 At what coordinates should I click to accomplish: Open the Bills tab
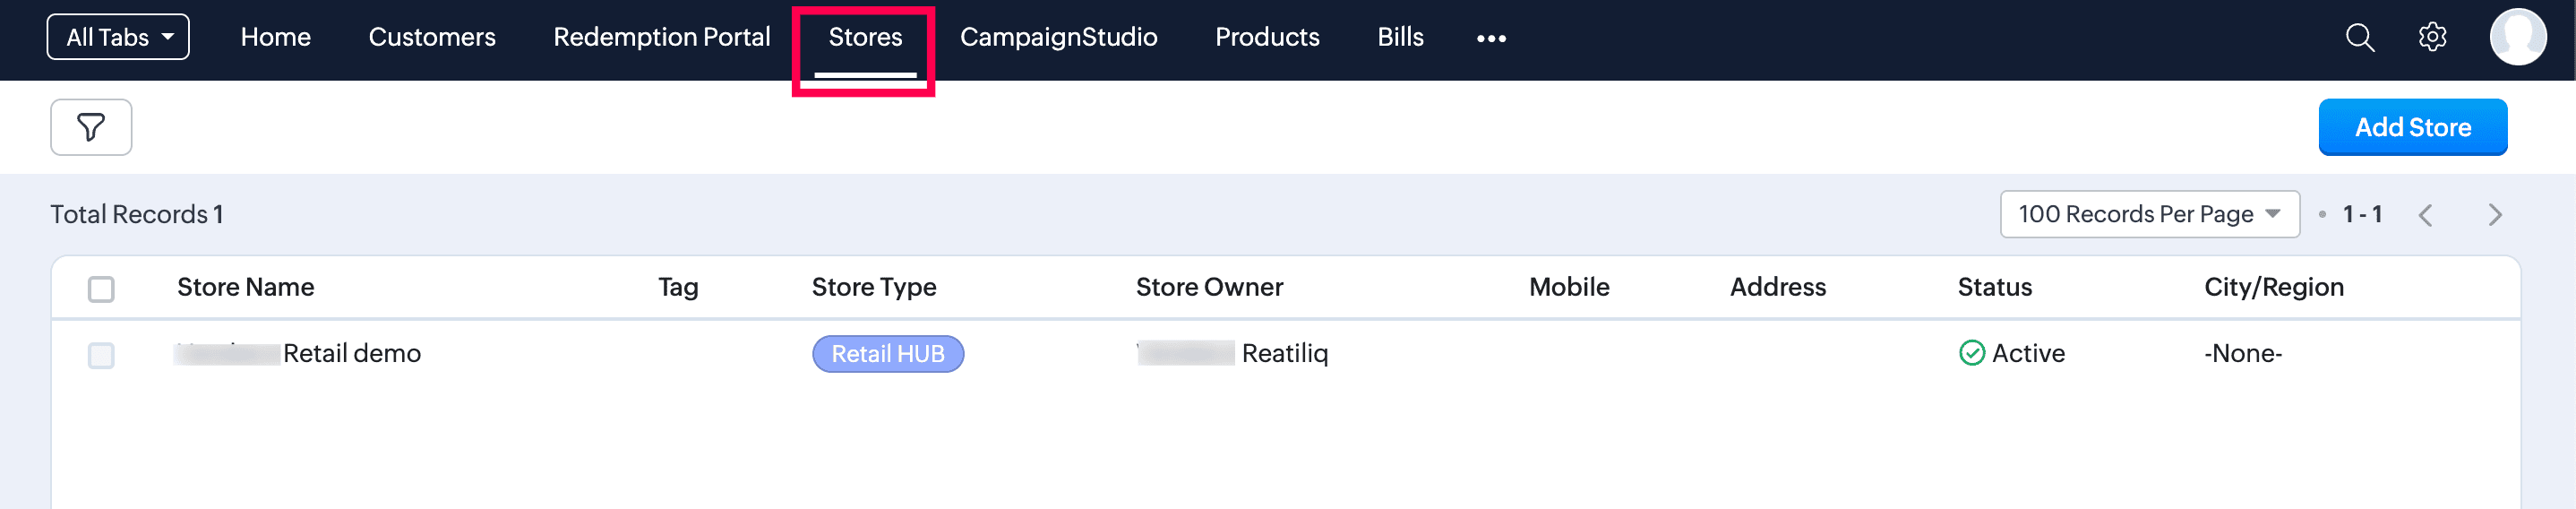point(1400,37)
